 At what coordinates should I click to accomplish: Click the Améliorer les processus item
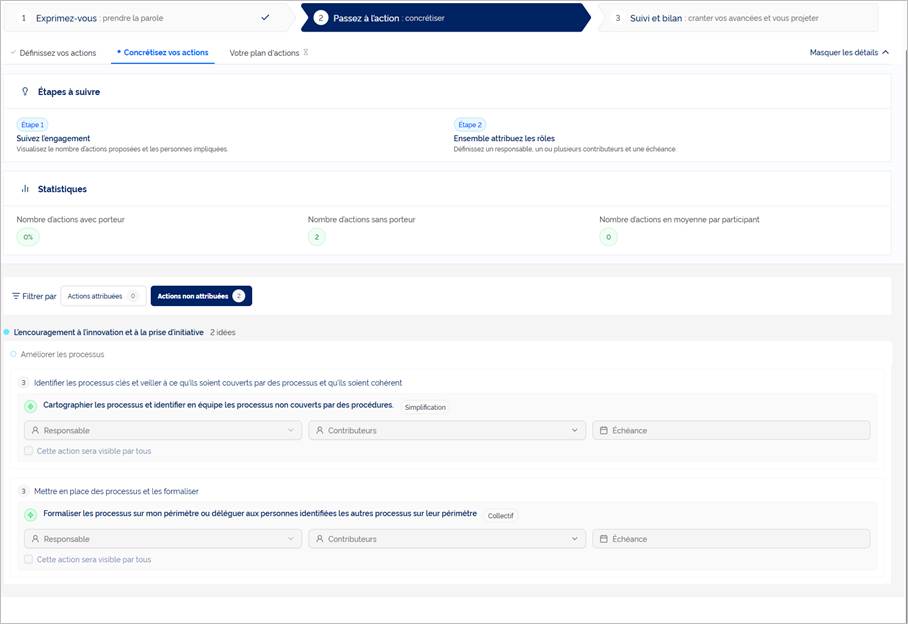point(62,354)
